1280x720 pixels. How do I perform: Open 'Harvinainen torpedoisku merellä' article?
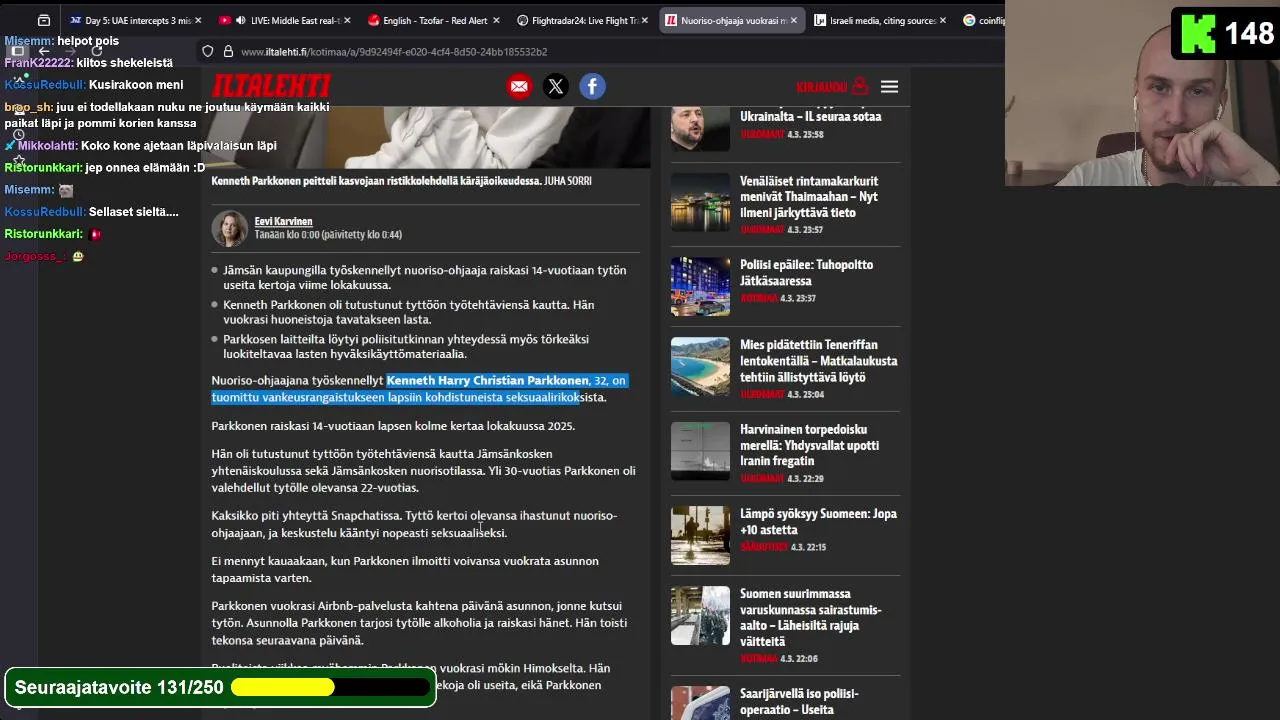(810, 445)
